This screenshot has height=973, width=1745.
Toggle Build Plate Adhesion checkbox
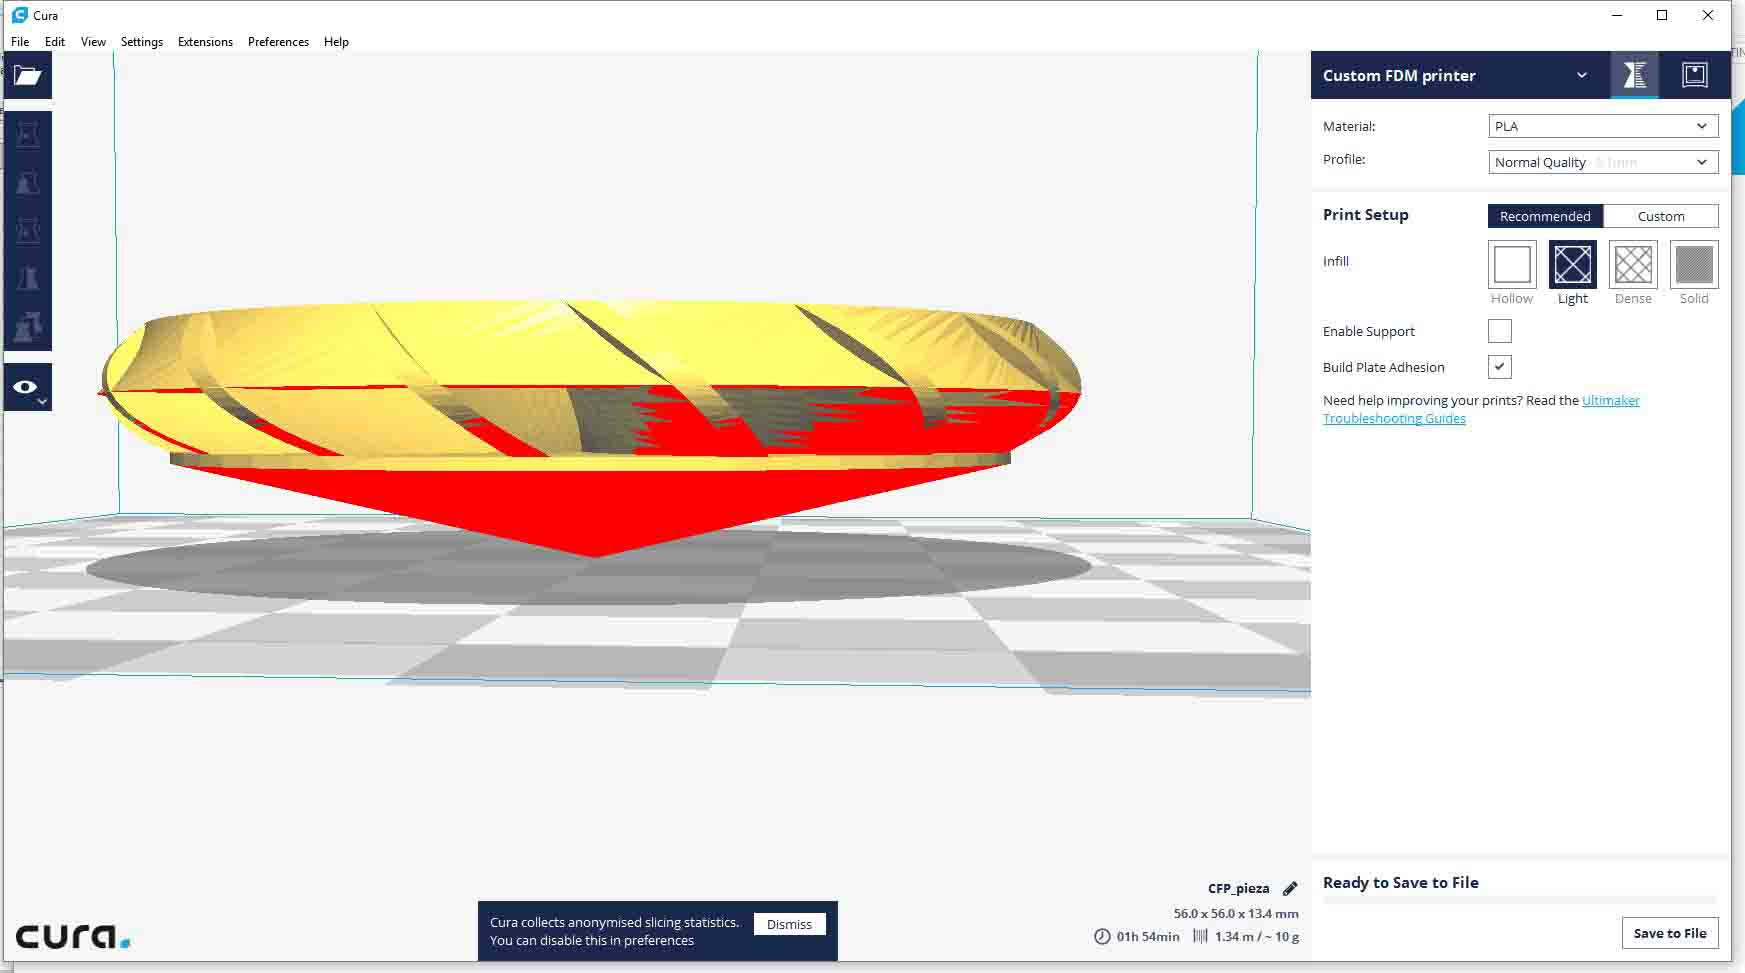point(1500,367)
